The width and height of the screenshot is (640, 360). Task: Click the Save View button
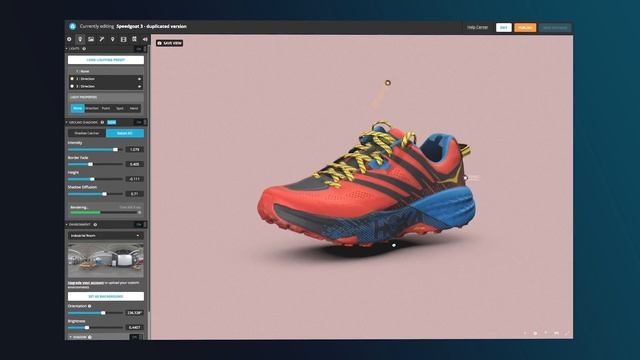tap(169, 43)
